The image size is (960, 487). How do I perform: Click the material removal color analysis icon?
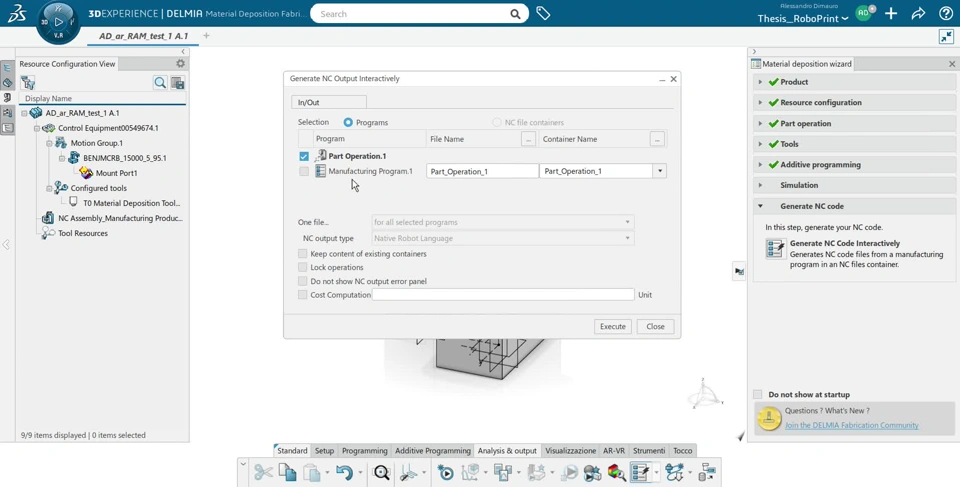[x=616, y=472]
